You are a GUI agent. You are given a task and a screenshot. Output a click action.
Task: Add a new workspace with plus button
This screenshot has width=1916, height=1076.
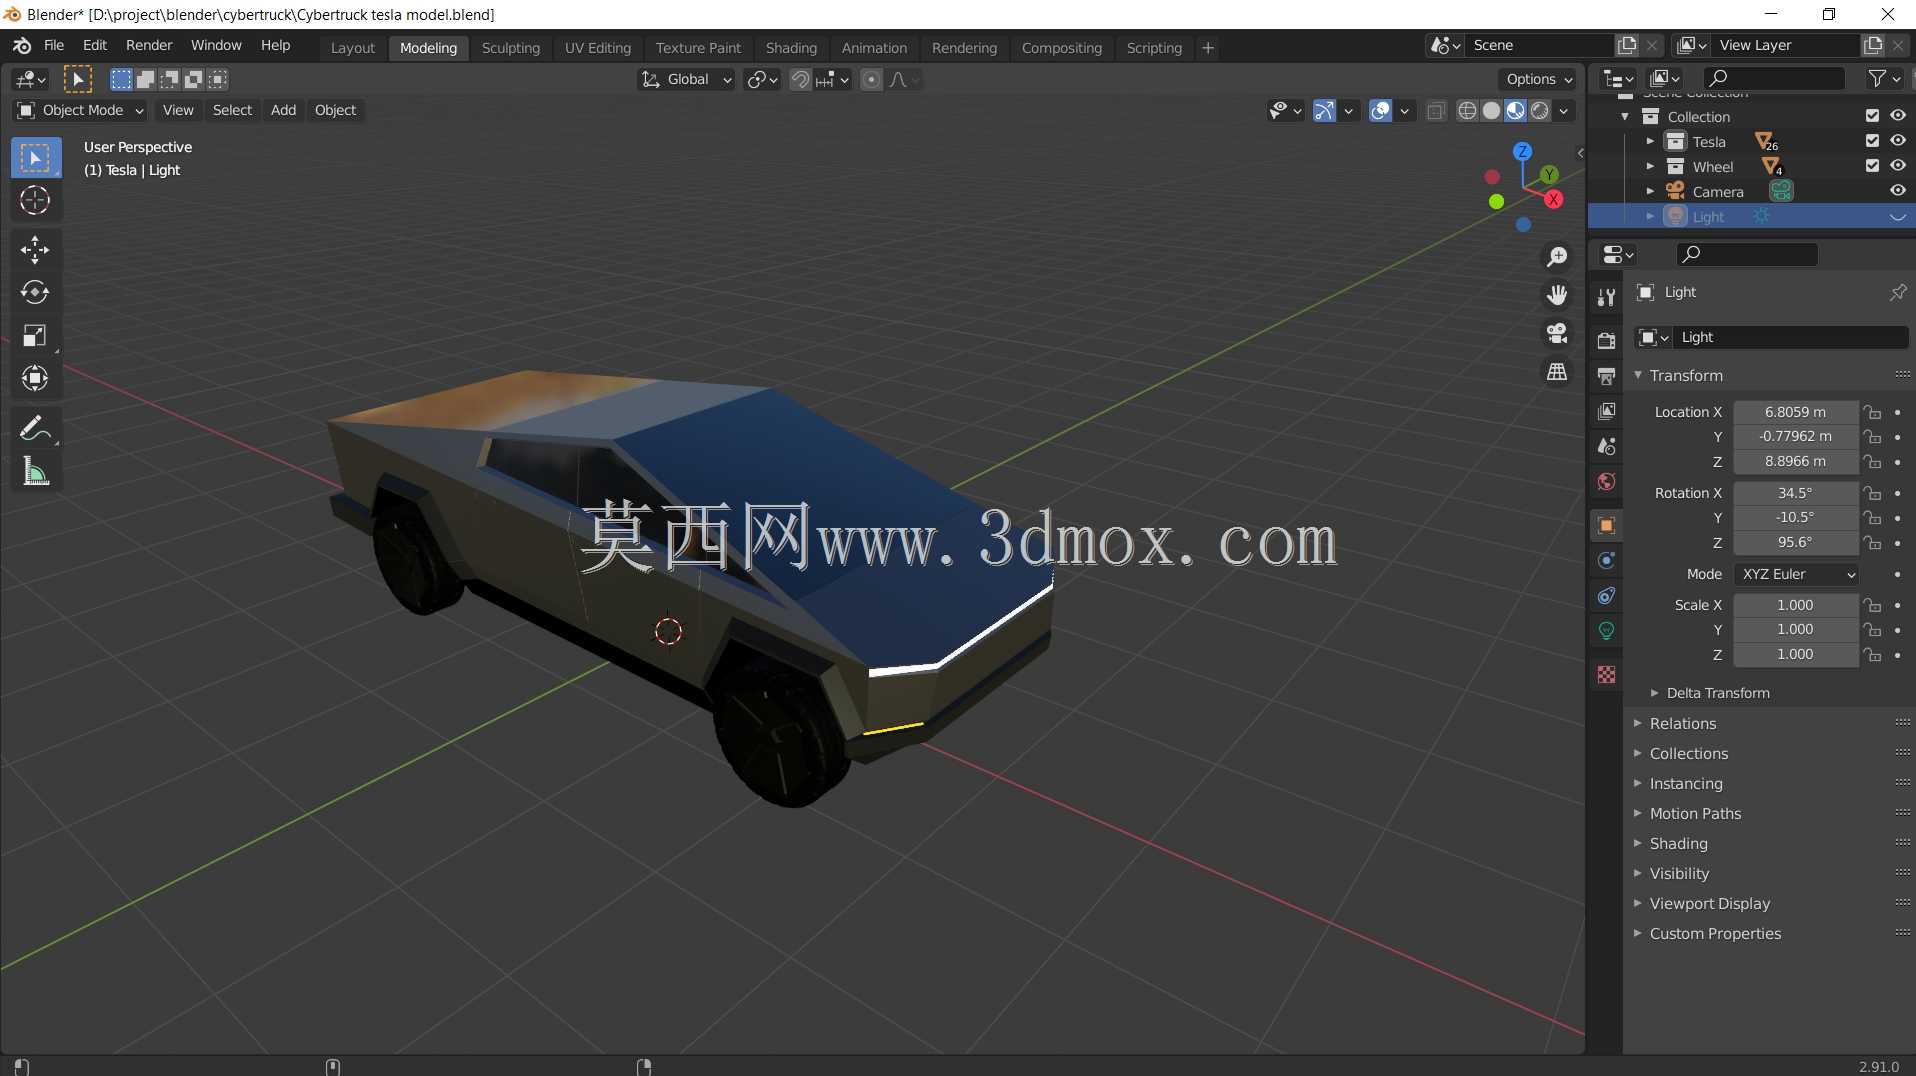point(1208,48)
